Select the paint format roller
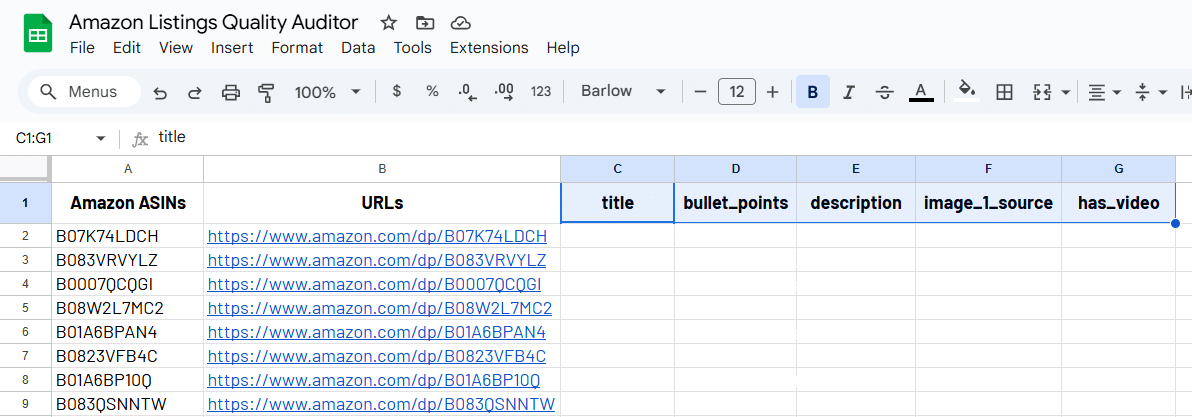 (266, 92)
